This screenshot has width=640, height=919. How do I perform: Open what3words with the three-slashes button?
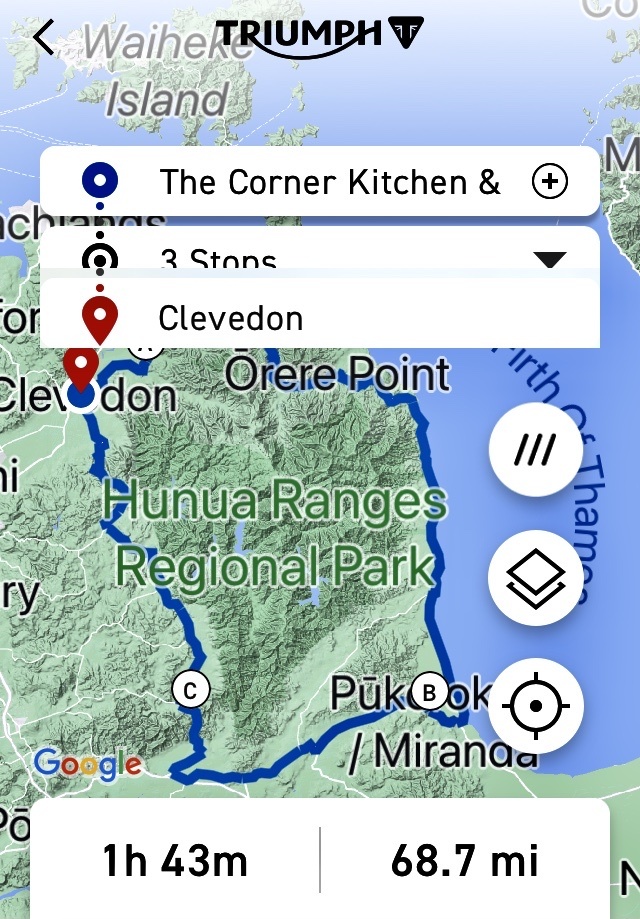coord(536,450)
